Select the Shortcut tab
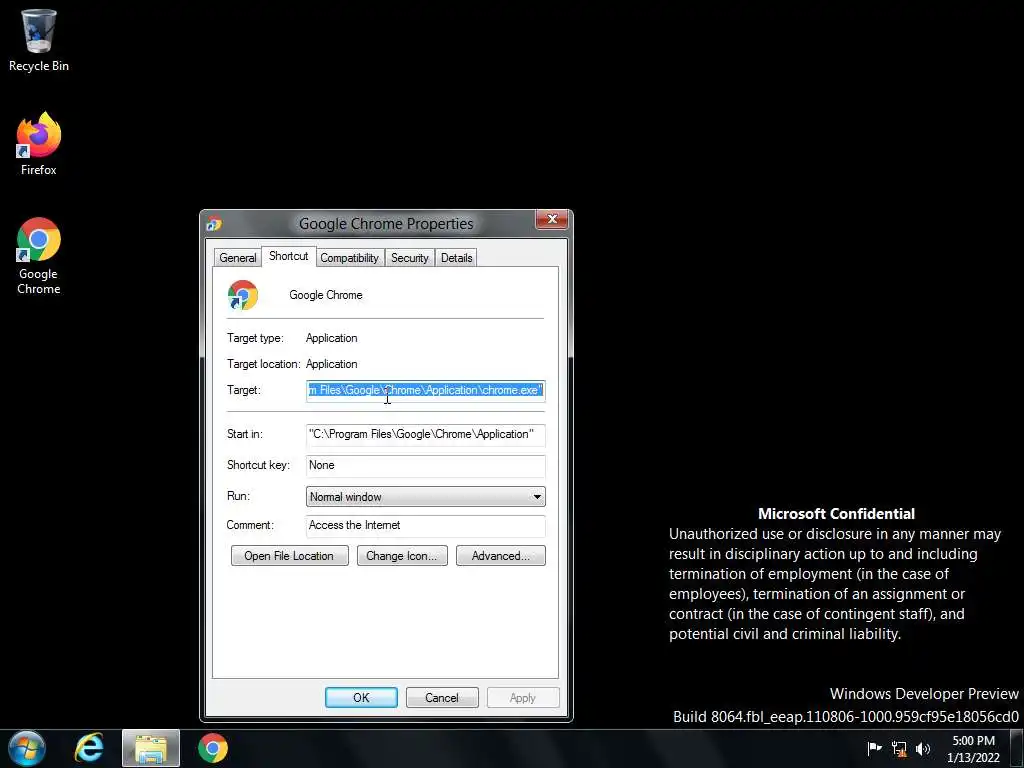The width and height of the screenshot is (1024, 768). pos(289,256)
